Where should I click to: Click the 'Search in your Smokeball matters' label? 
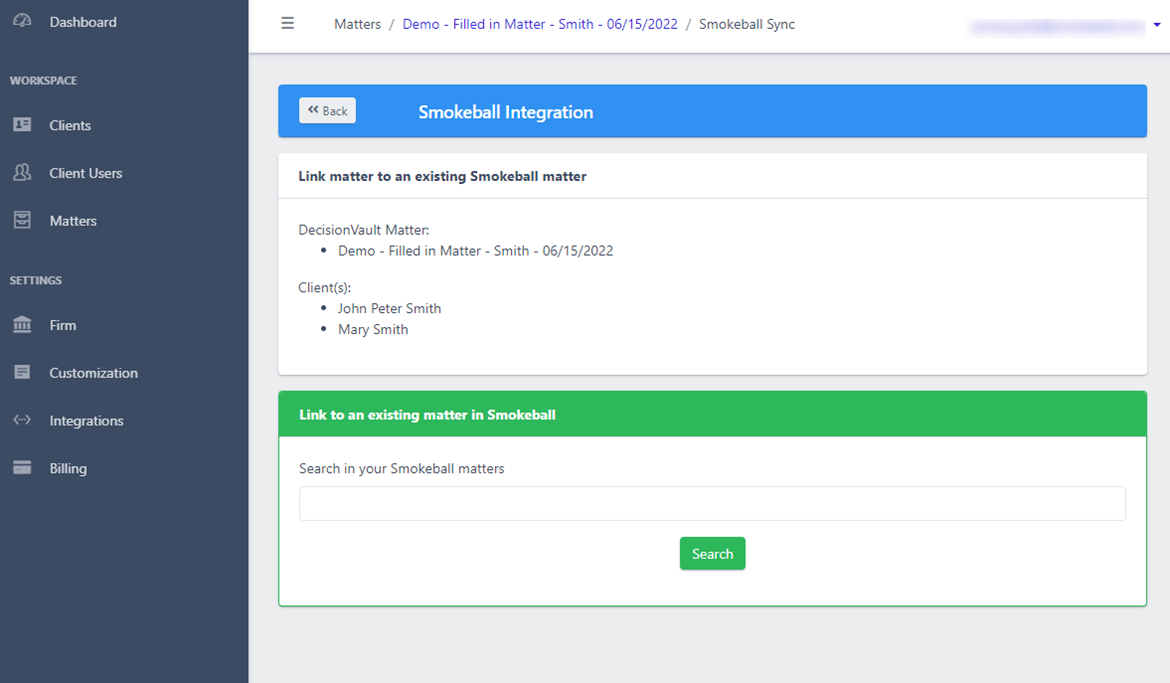tap(401, 468)
